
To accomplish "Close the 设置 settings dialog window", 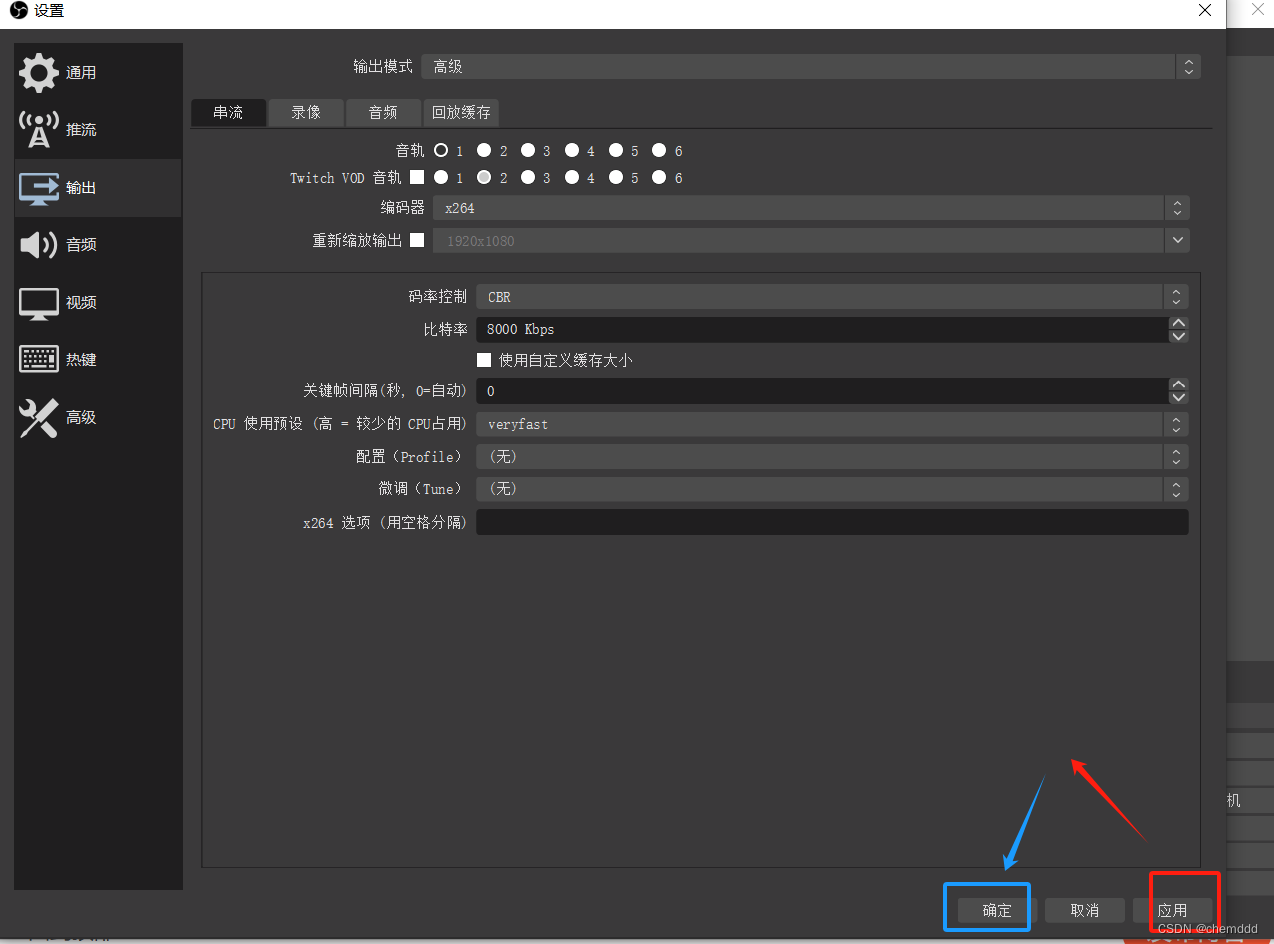I will [x=1205, y=11].
